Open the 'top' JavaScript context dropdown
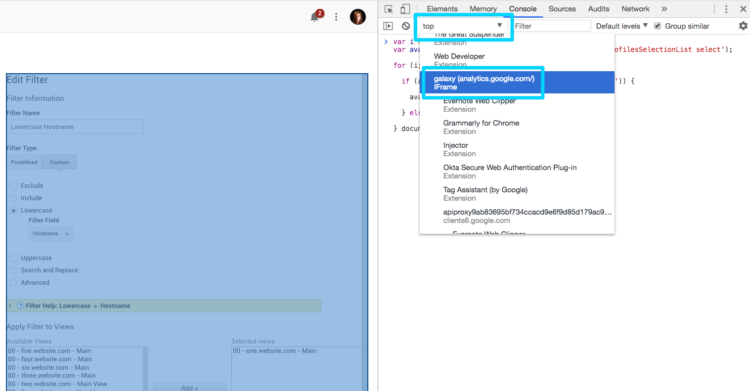750x391 pixels. 463,26
